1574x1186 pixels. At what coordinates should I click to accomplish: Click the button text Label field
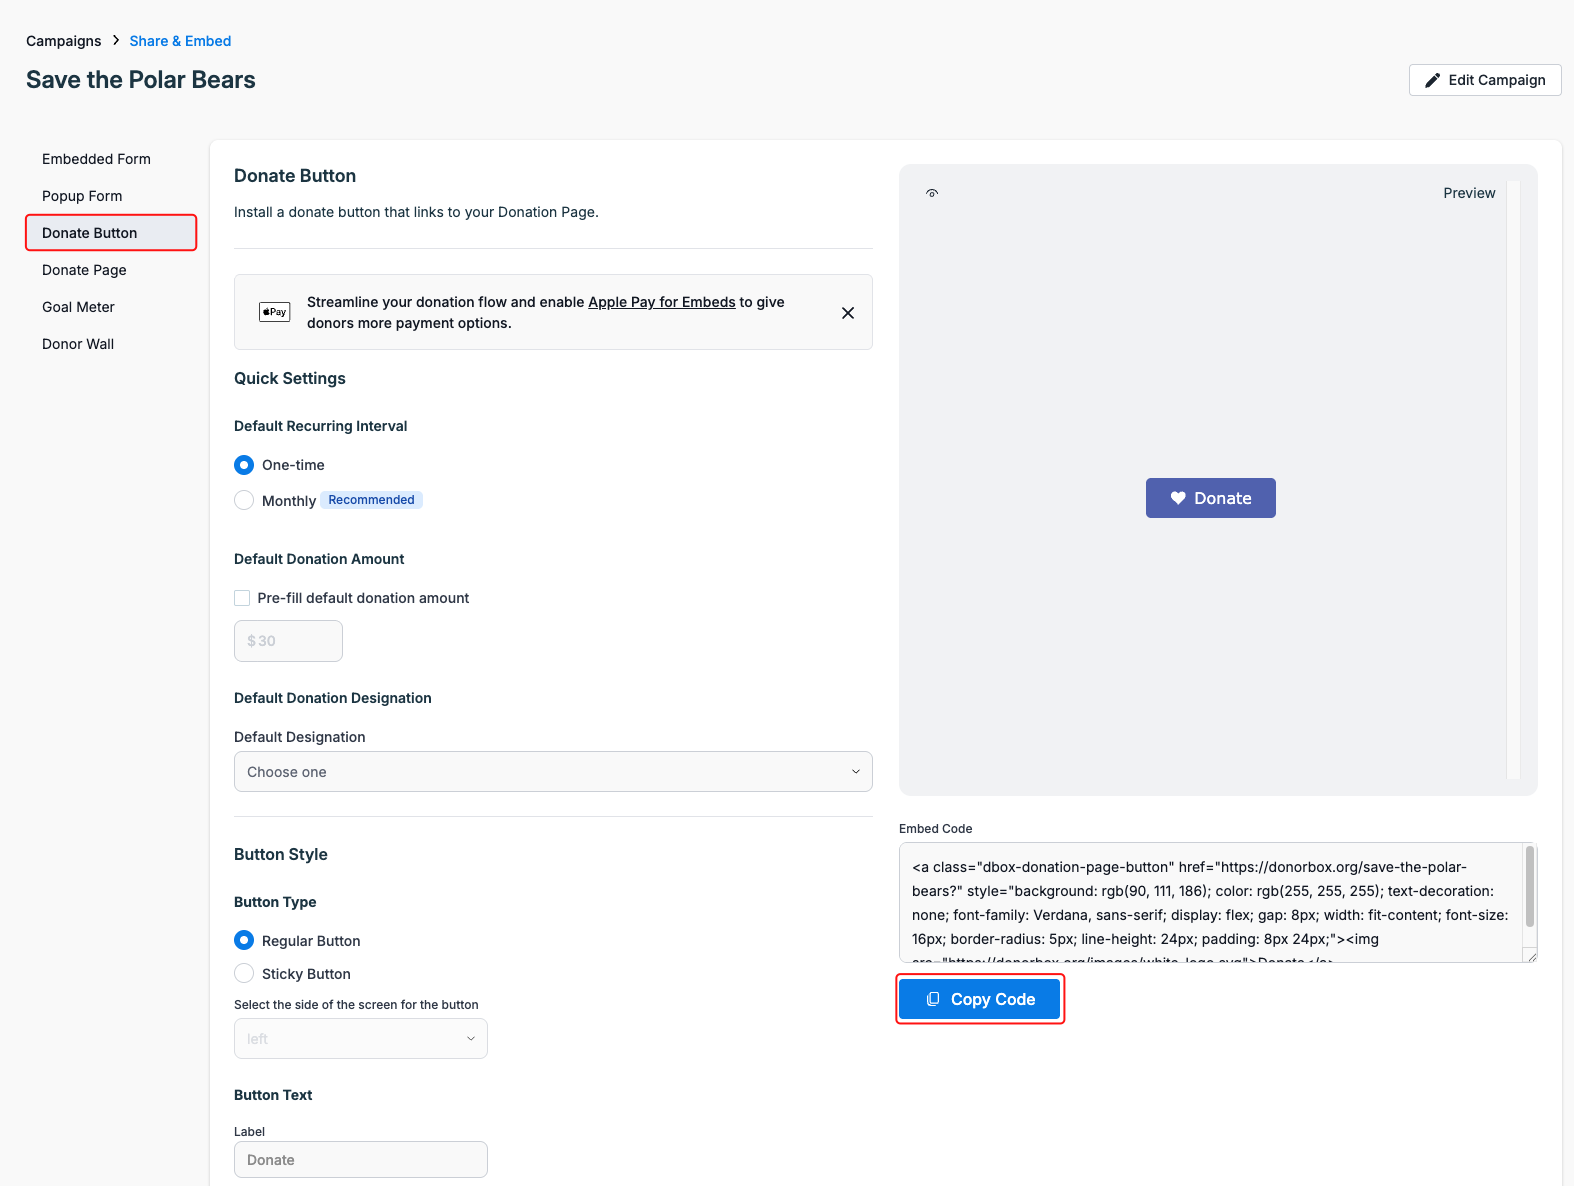tap(360, 1160)
